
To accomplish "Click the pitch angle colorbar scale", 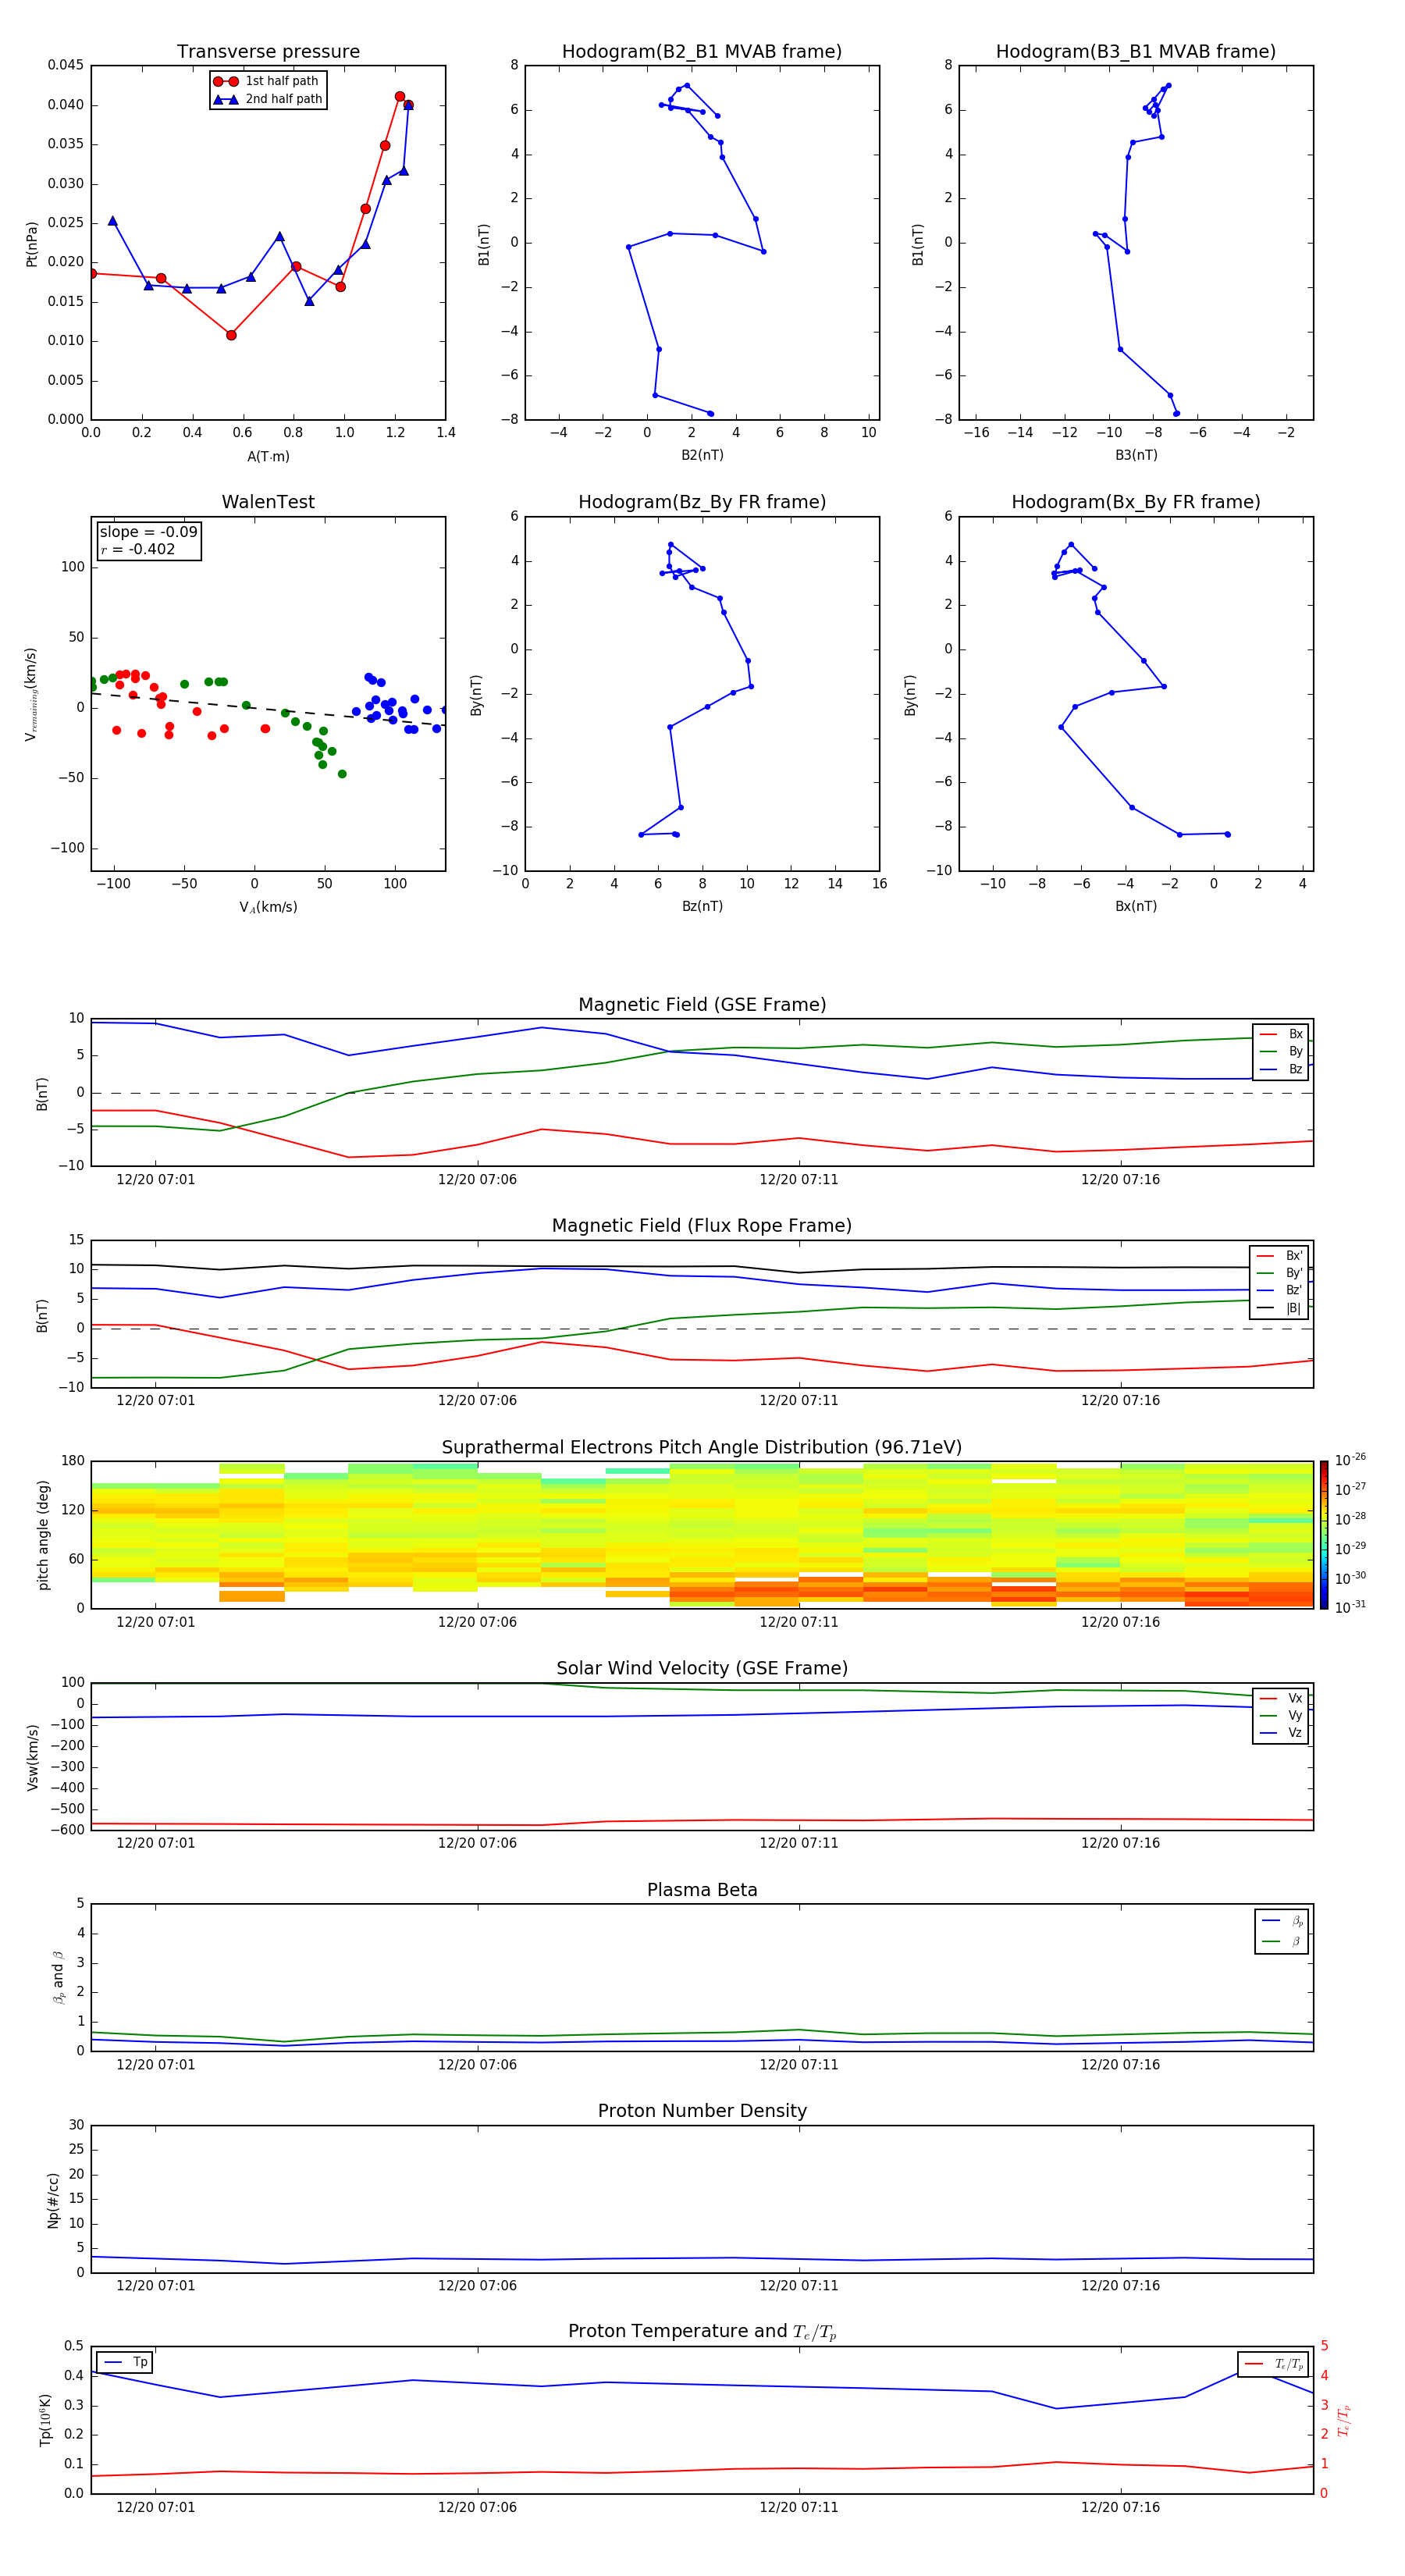I will pyautogui.click(x=1324, y=1534).
